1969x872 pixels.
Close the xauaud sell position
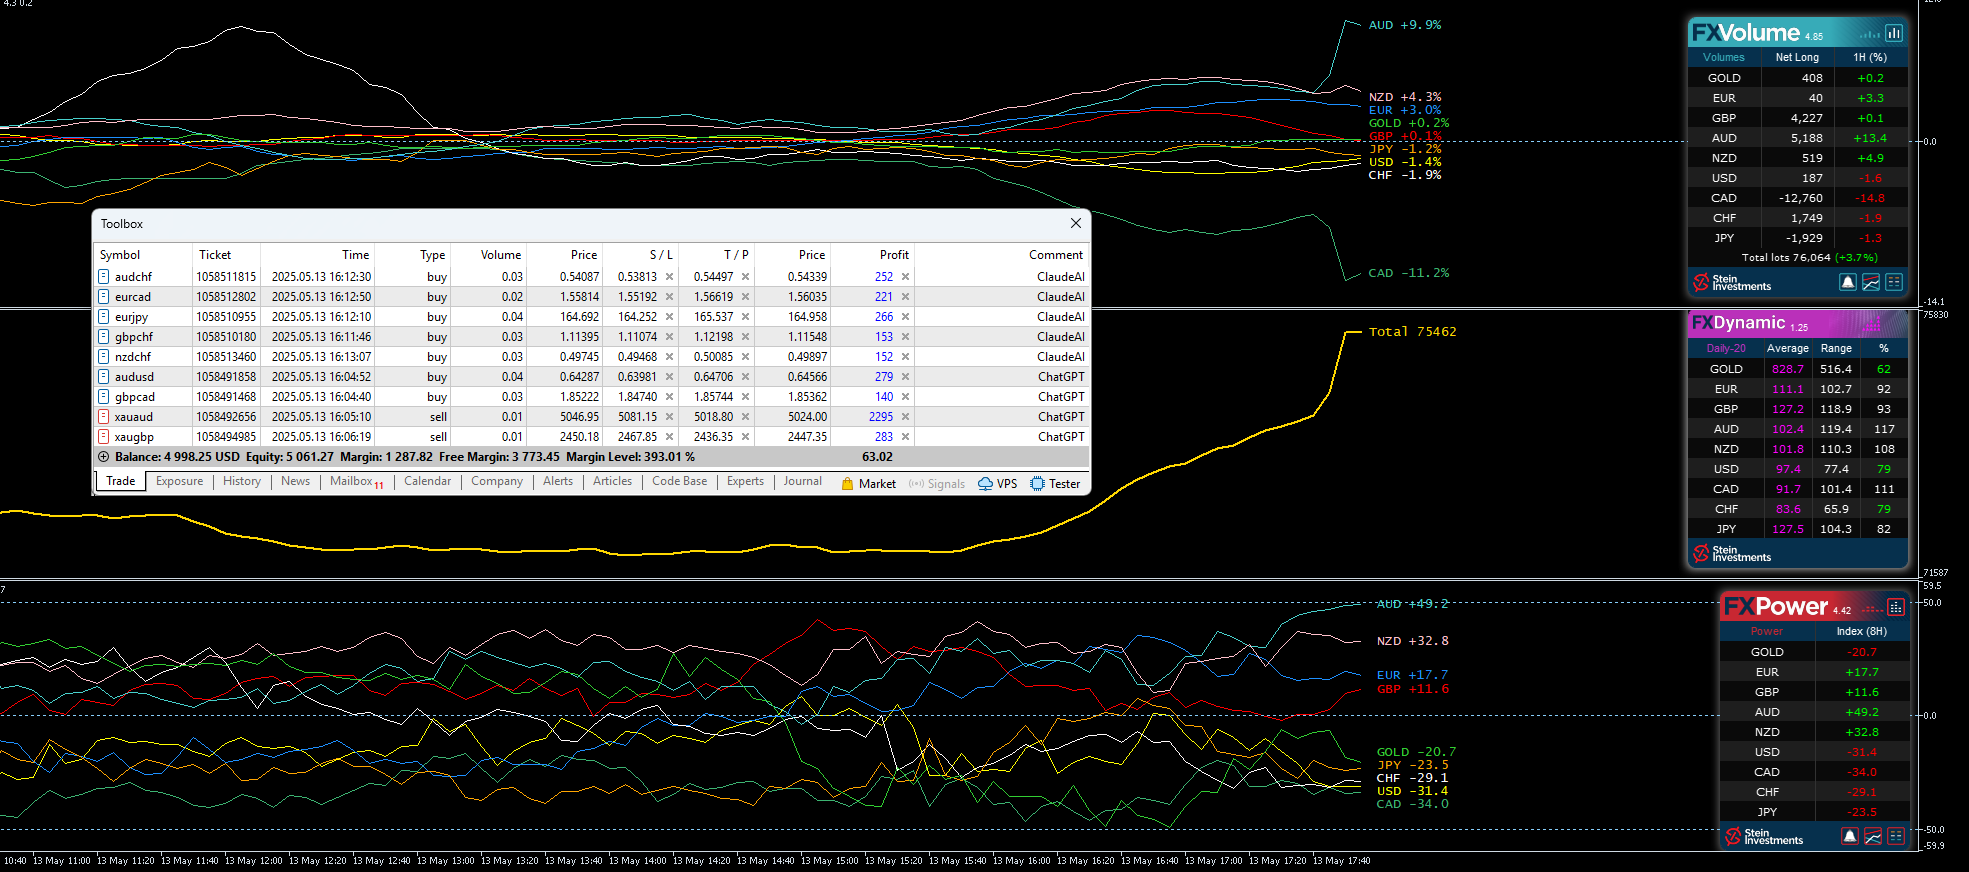[905, 417]
